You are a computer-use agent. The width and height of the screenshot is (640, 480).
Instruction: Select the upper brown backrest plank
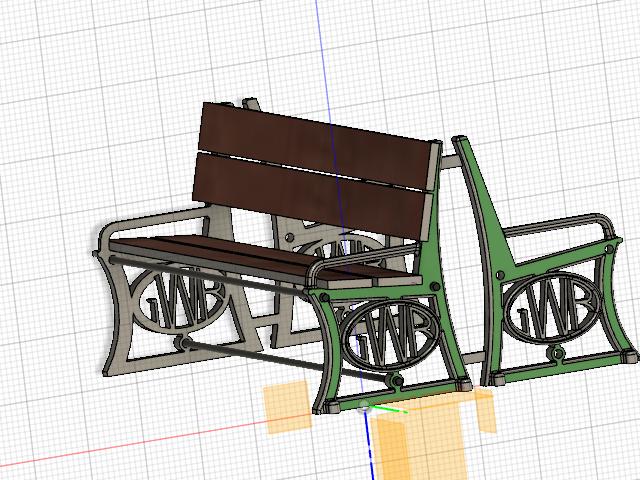coord(314,144)
